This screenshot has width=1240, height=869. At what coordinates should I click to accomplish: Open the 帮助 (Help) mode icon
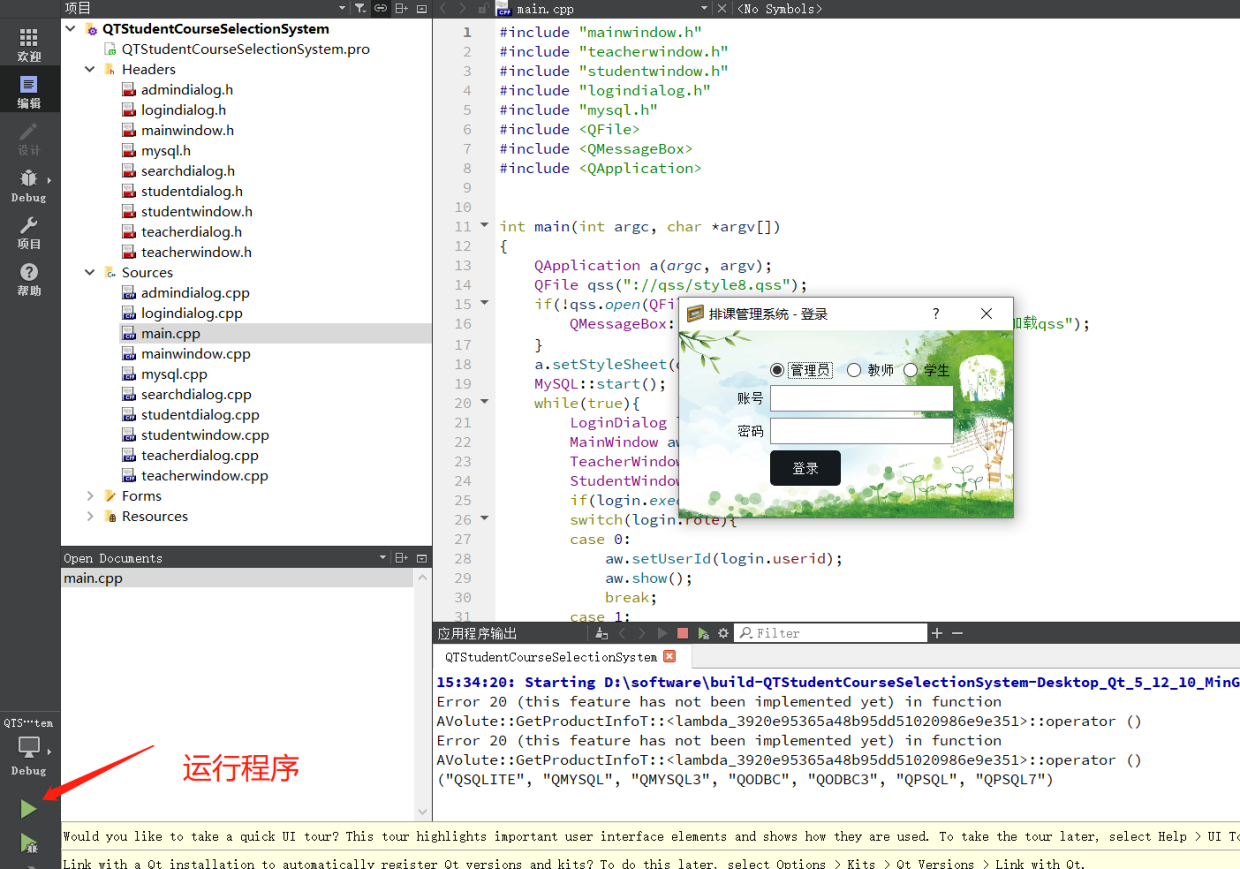point(29,273)
